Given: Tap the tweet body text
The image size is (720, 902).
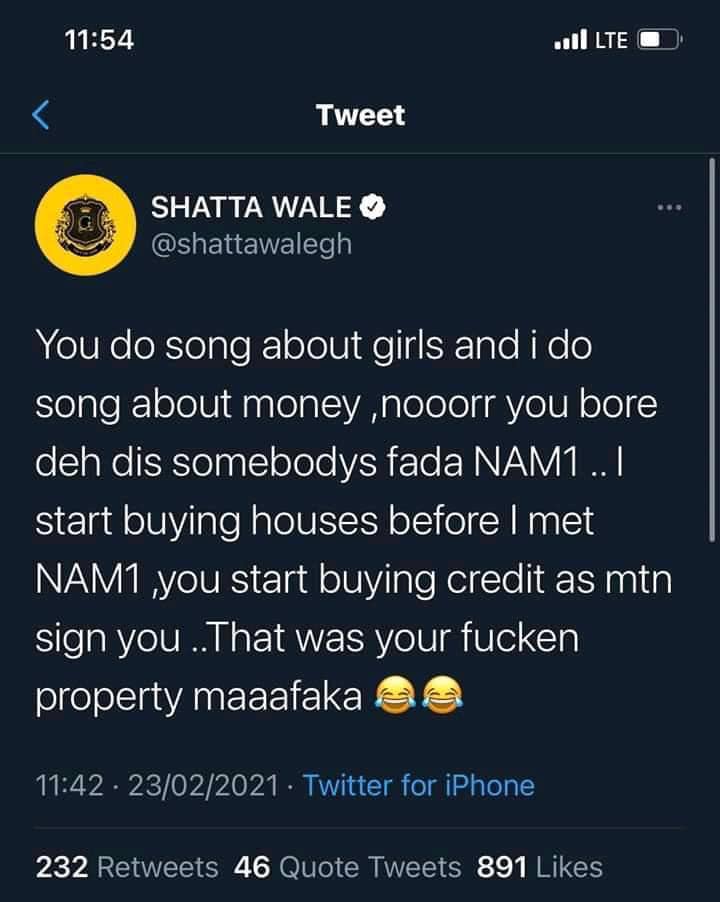Looking at the screenshot, I should pyautogui.click(x=354, y=521).
